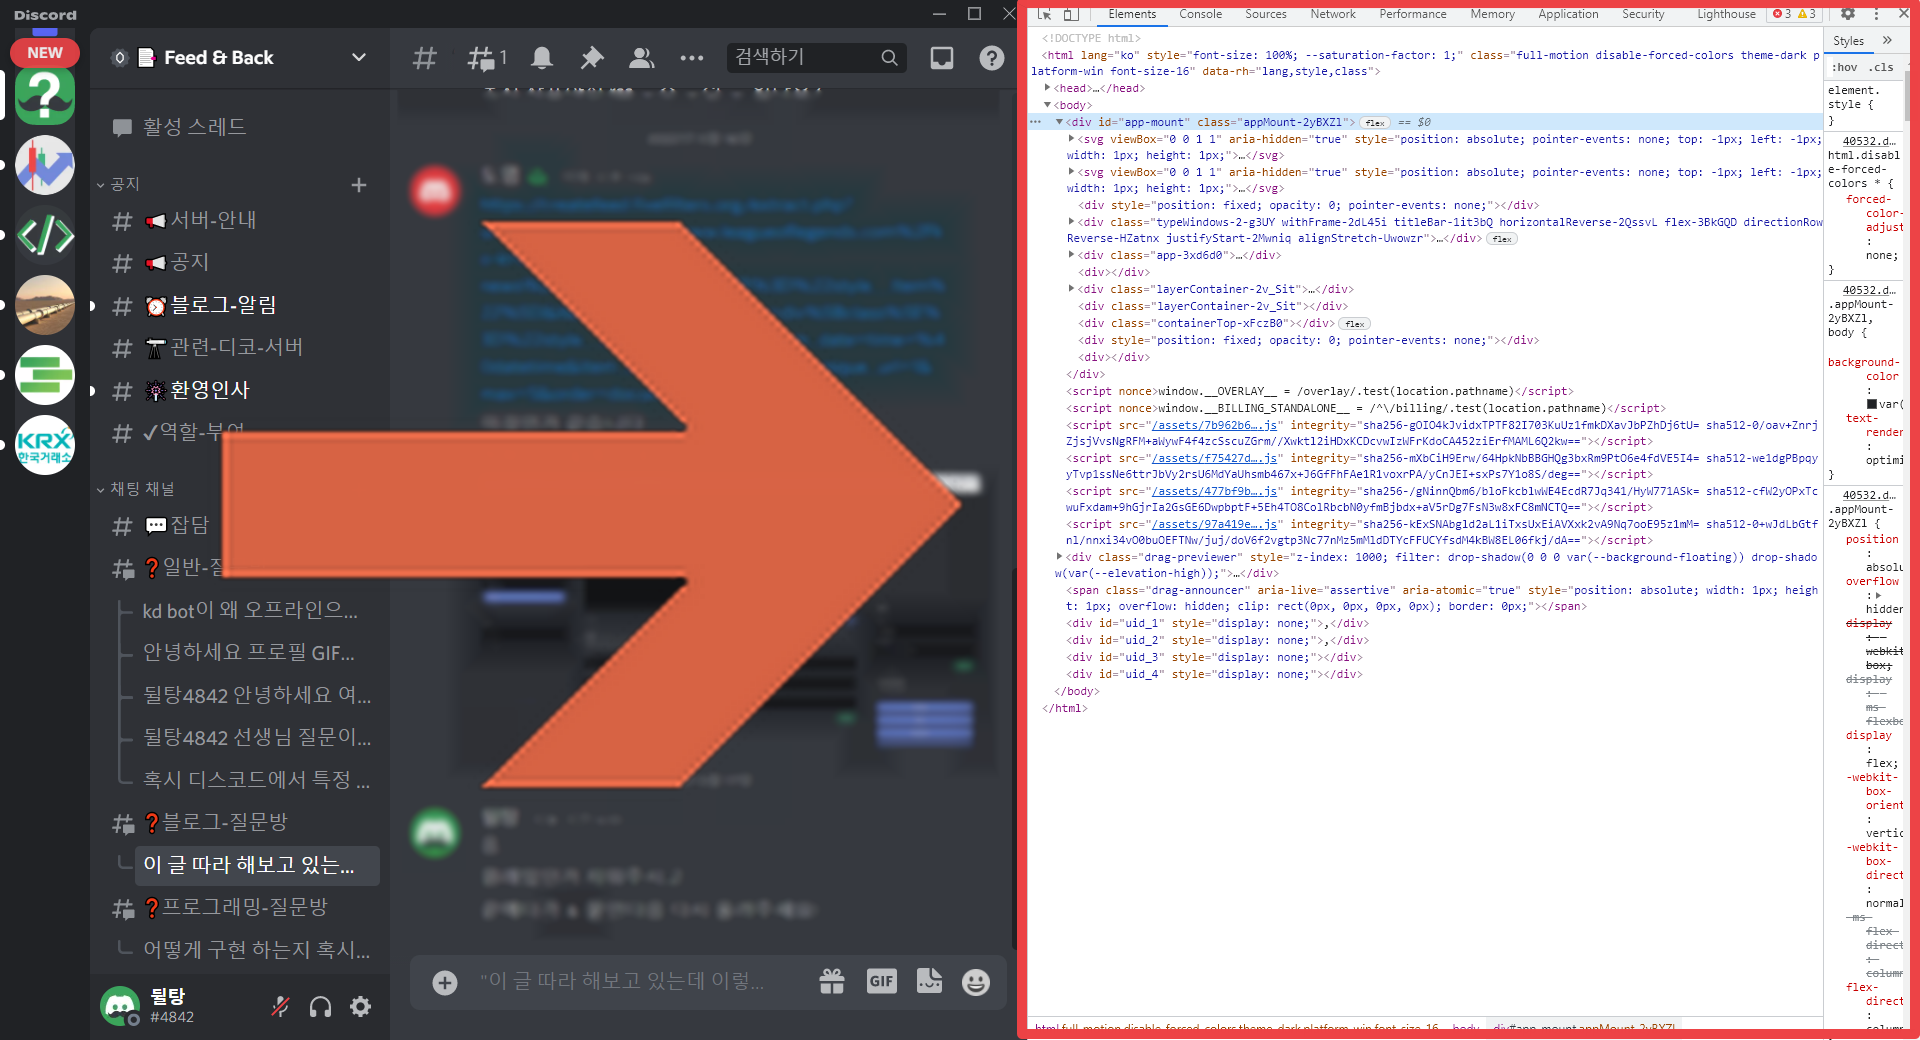The image size is (1920, 1040).
Task: Click the DevTools inspect element icon
Action: pyautogui.click(x=1044, y=14)
